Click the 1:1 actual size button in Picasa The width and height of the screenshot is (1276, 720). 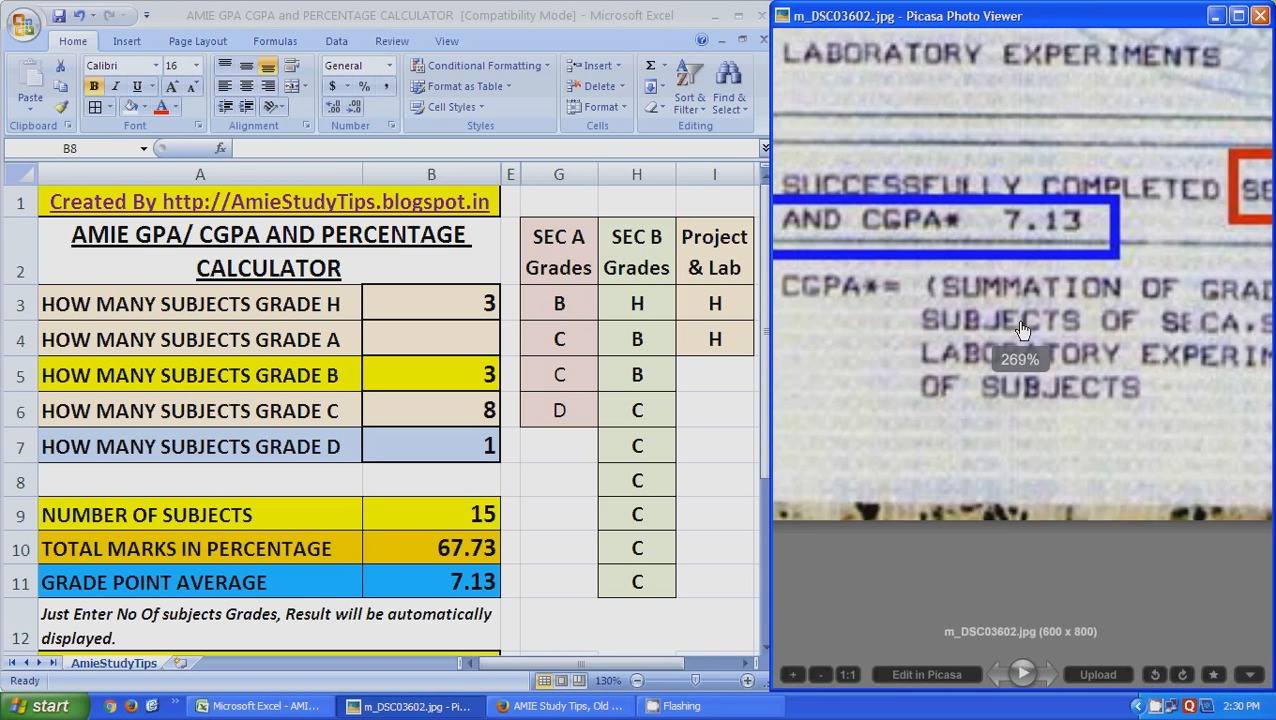point(847,674)
